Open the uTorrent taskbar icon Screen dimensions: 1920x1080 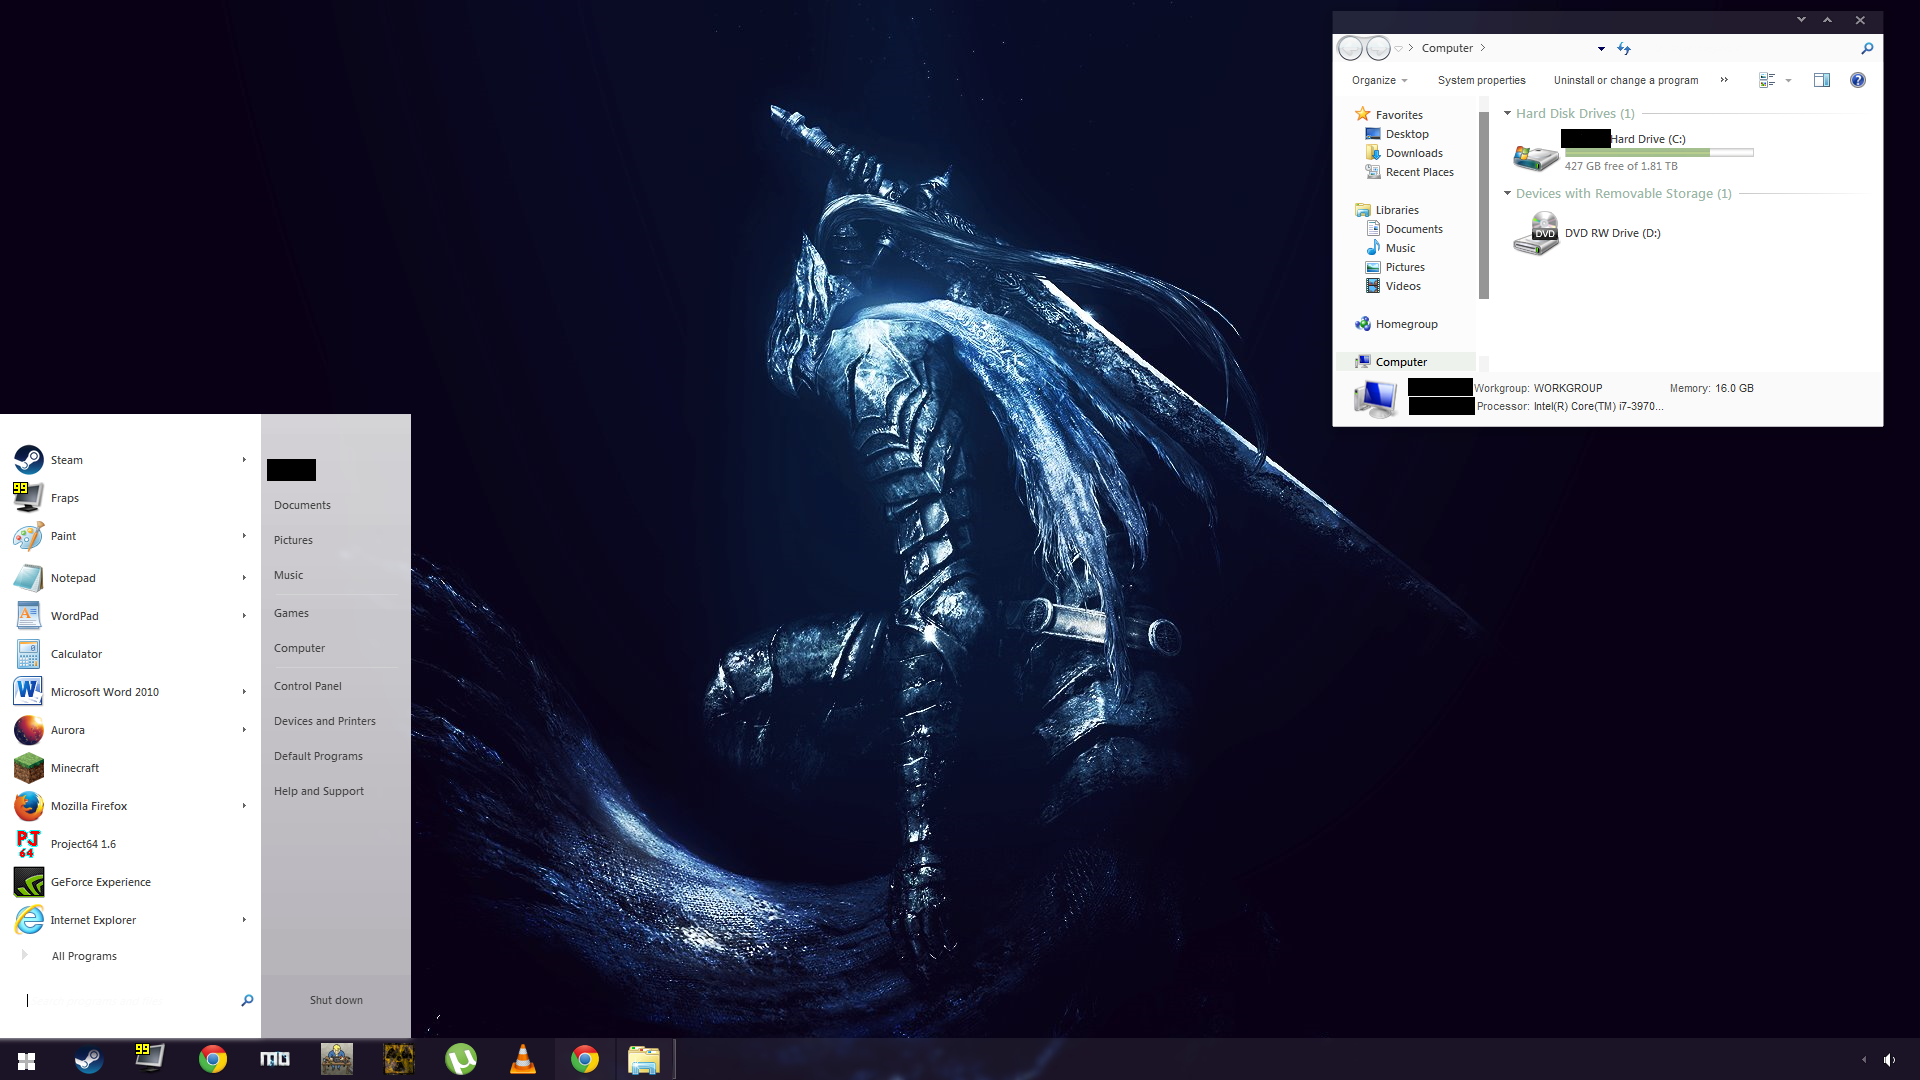[x=461, y=1060]
